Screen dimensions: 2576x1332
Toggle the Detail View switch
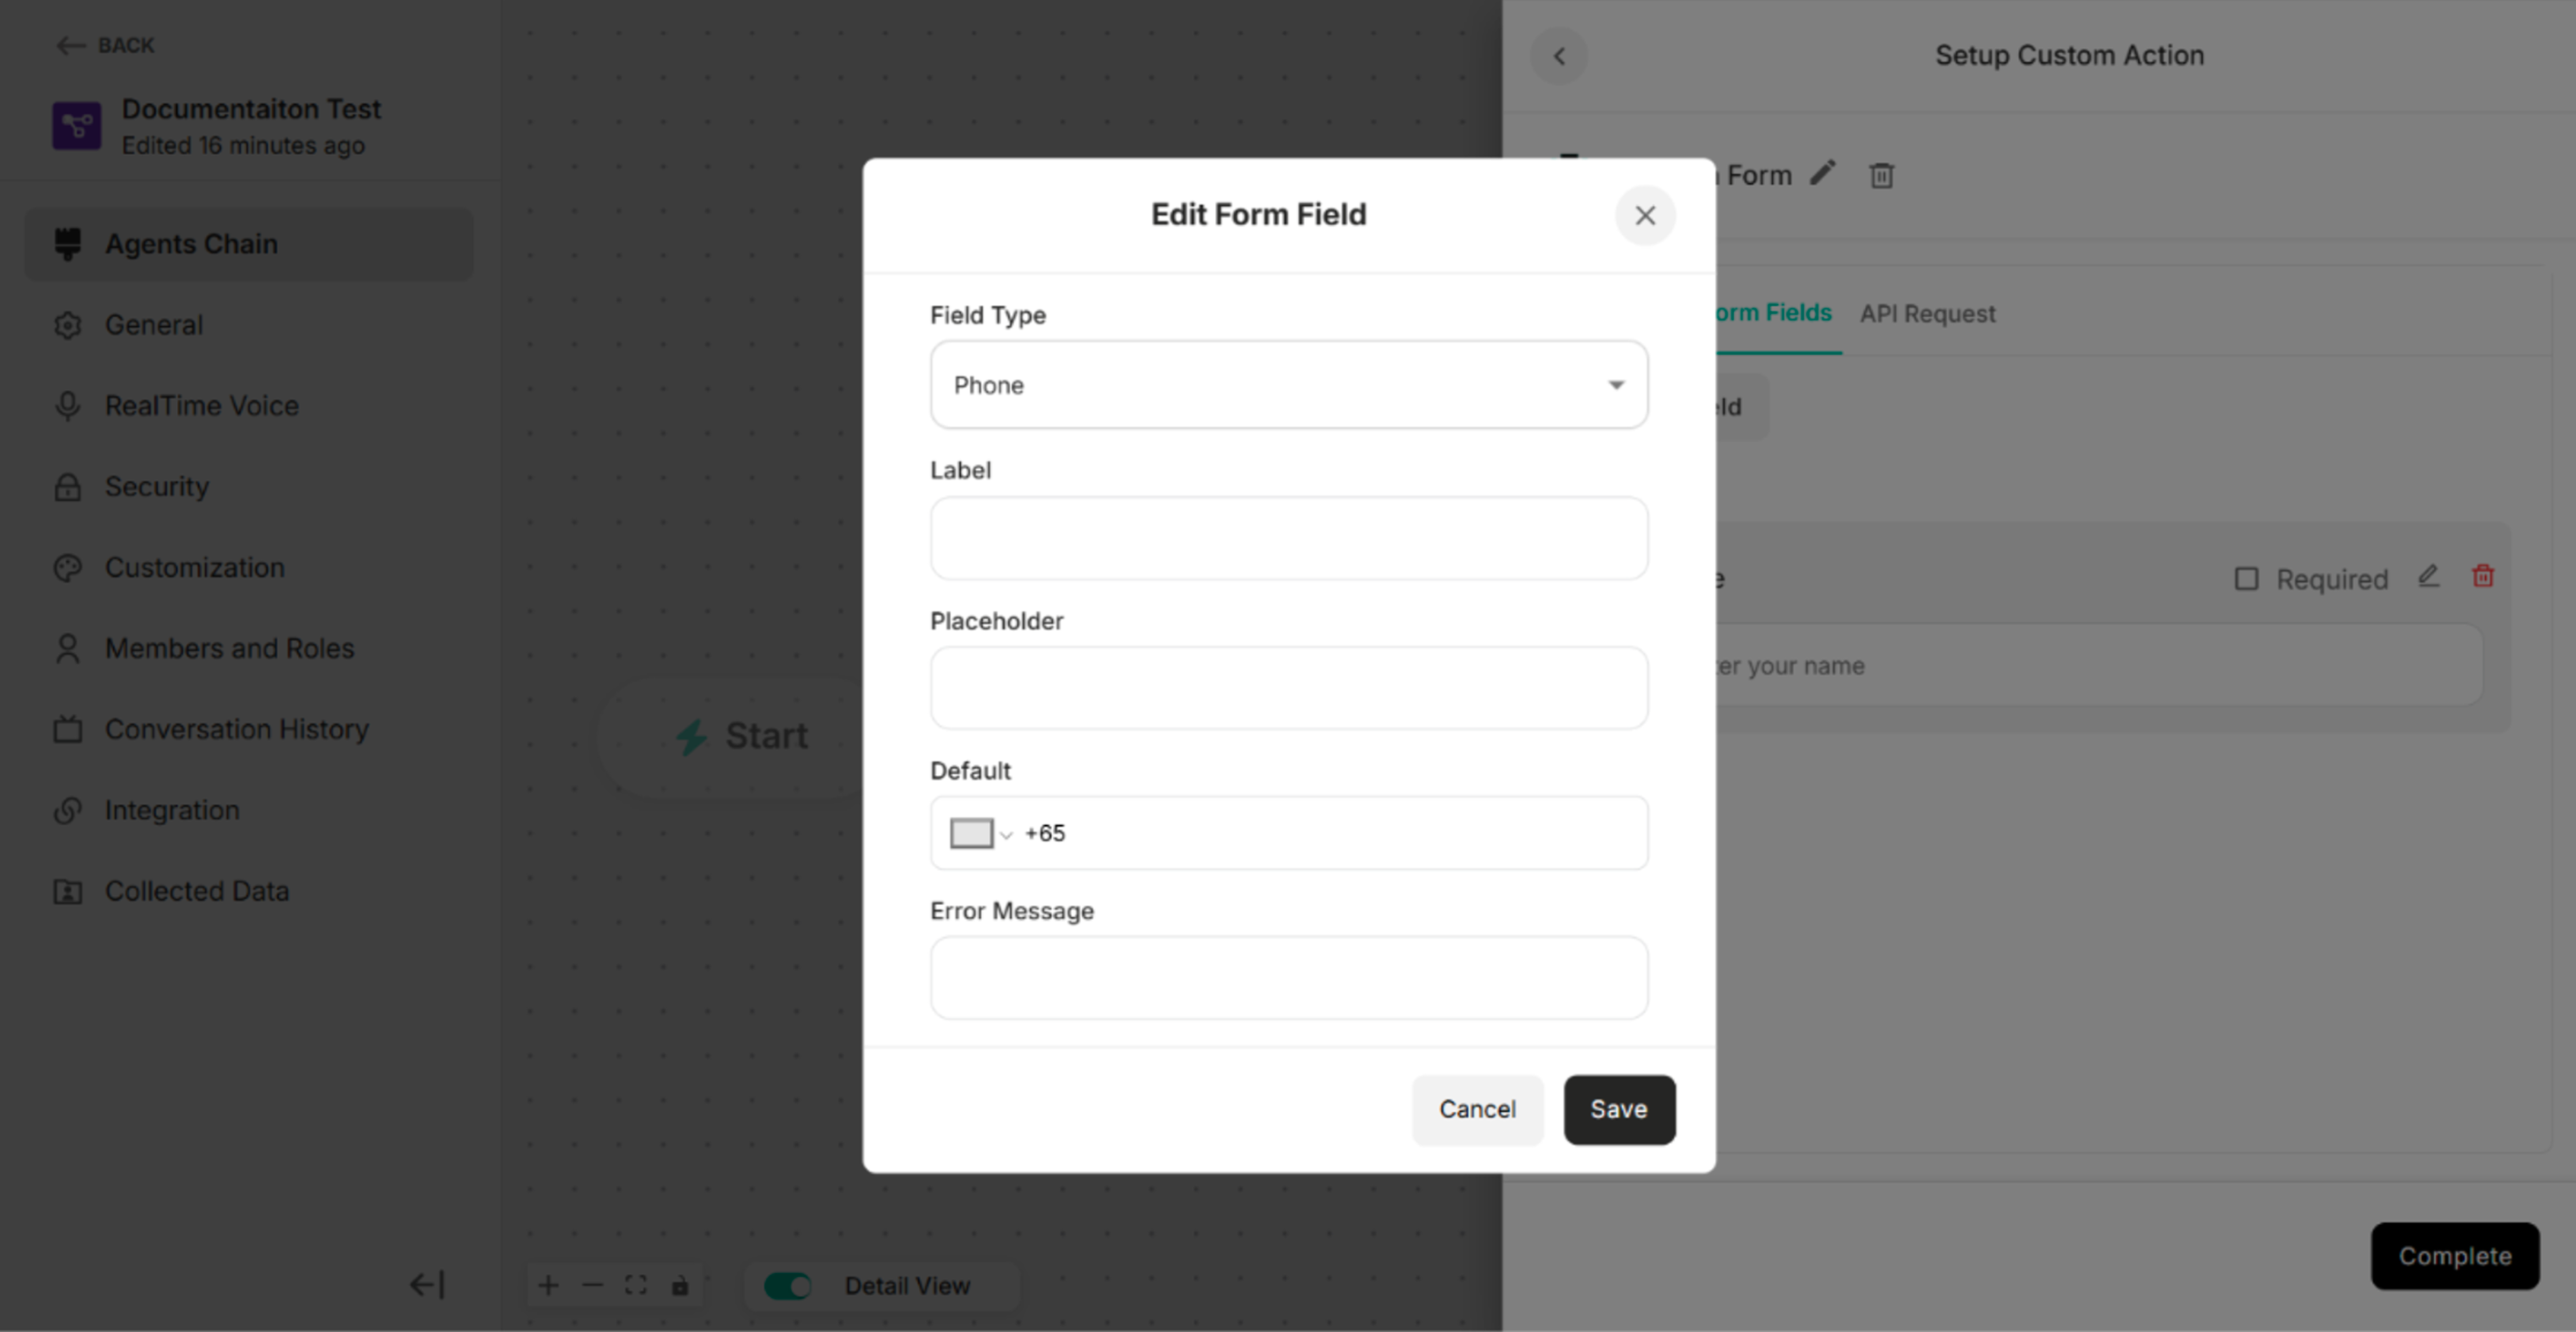pos(789,1286)
